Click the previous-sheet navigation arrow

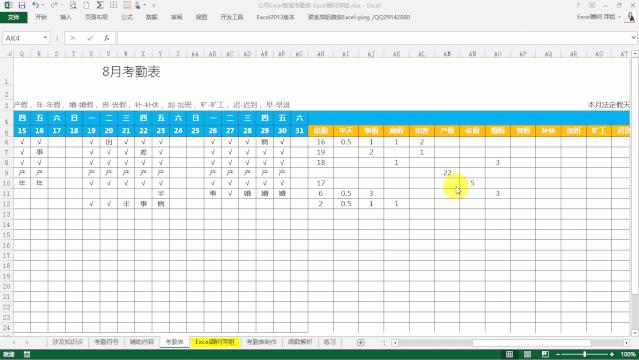pos(14,342)
